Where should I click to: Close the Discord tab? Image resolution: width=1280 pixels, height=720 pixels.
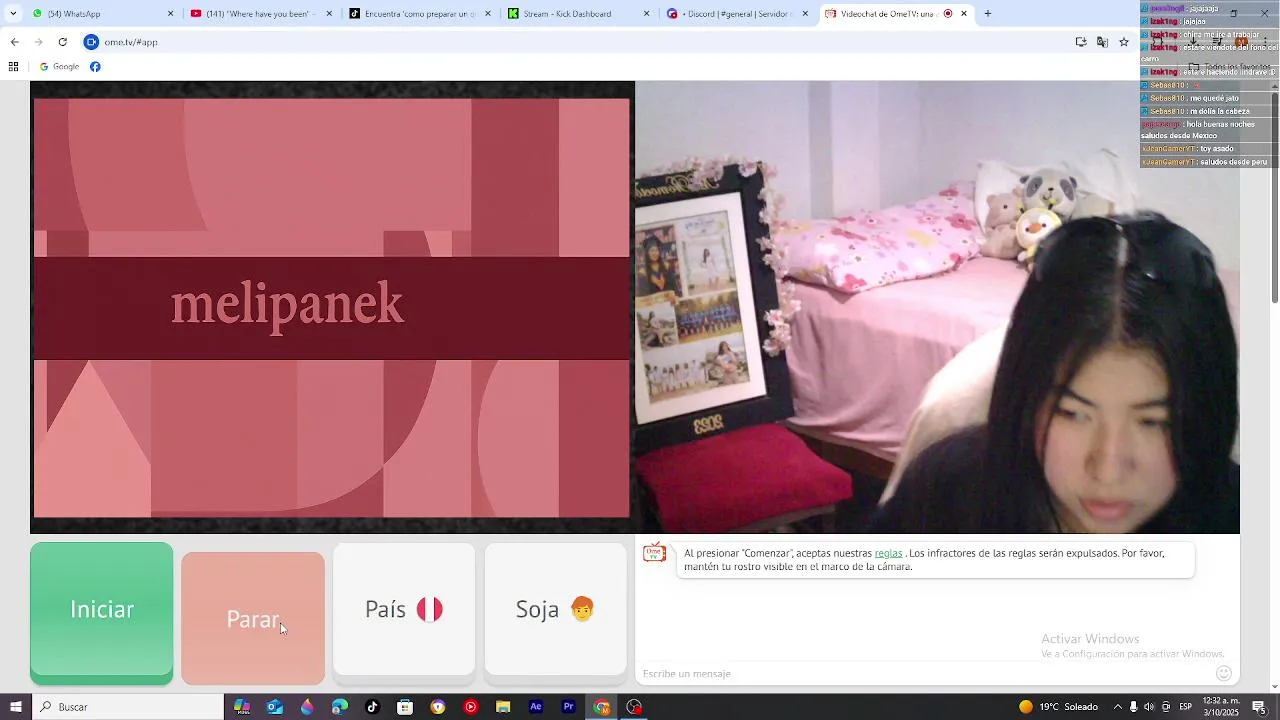pos(805,14)
